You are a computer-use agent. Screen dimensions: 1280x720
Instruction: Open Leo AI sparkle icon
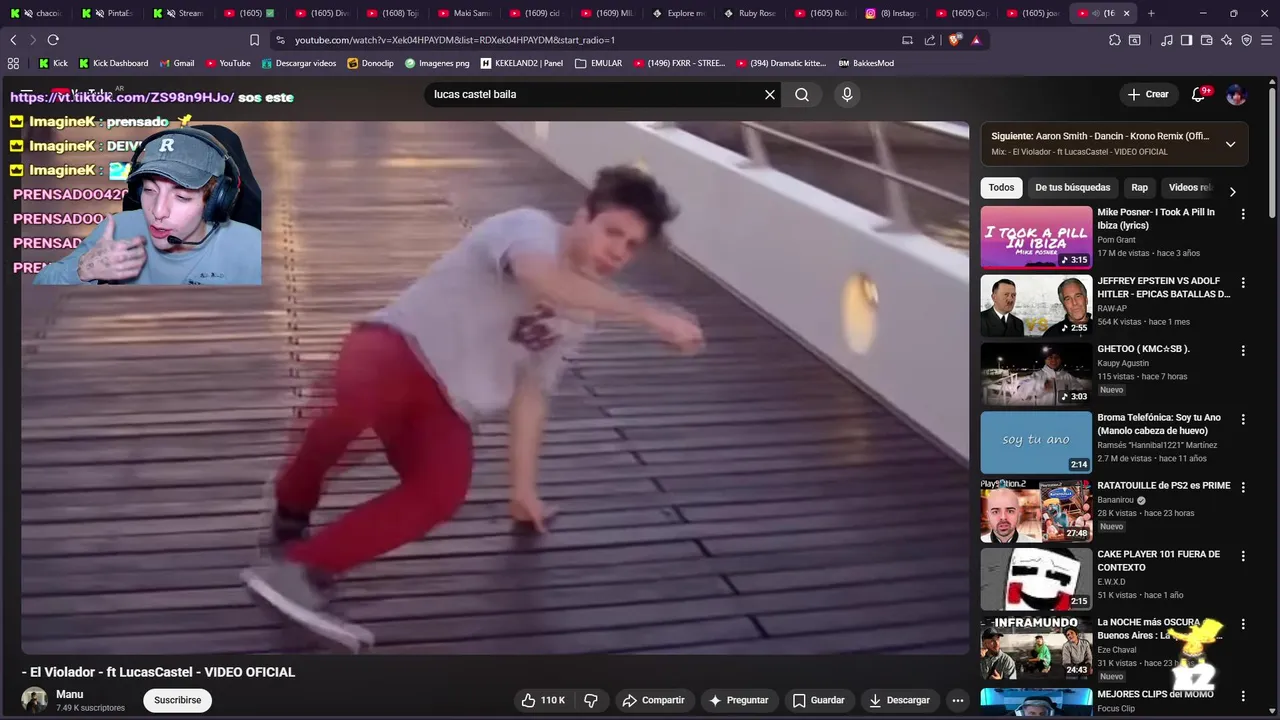[x=1226, y=40]
